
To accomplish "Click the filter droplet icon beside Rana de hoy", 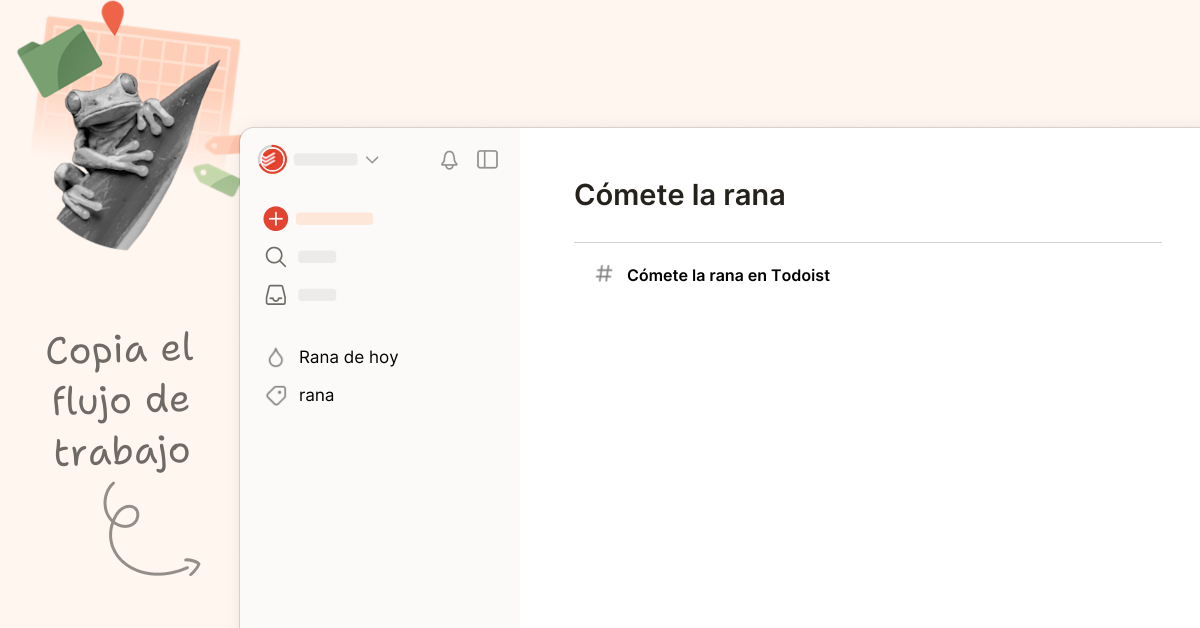I will coord(275,358).
